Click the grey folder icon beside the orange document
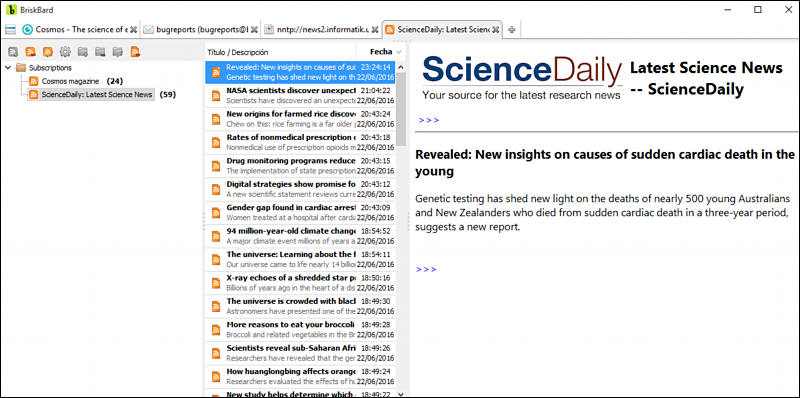Viewport: 800px width, 398px height. coord(118,52)
